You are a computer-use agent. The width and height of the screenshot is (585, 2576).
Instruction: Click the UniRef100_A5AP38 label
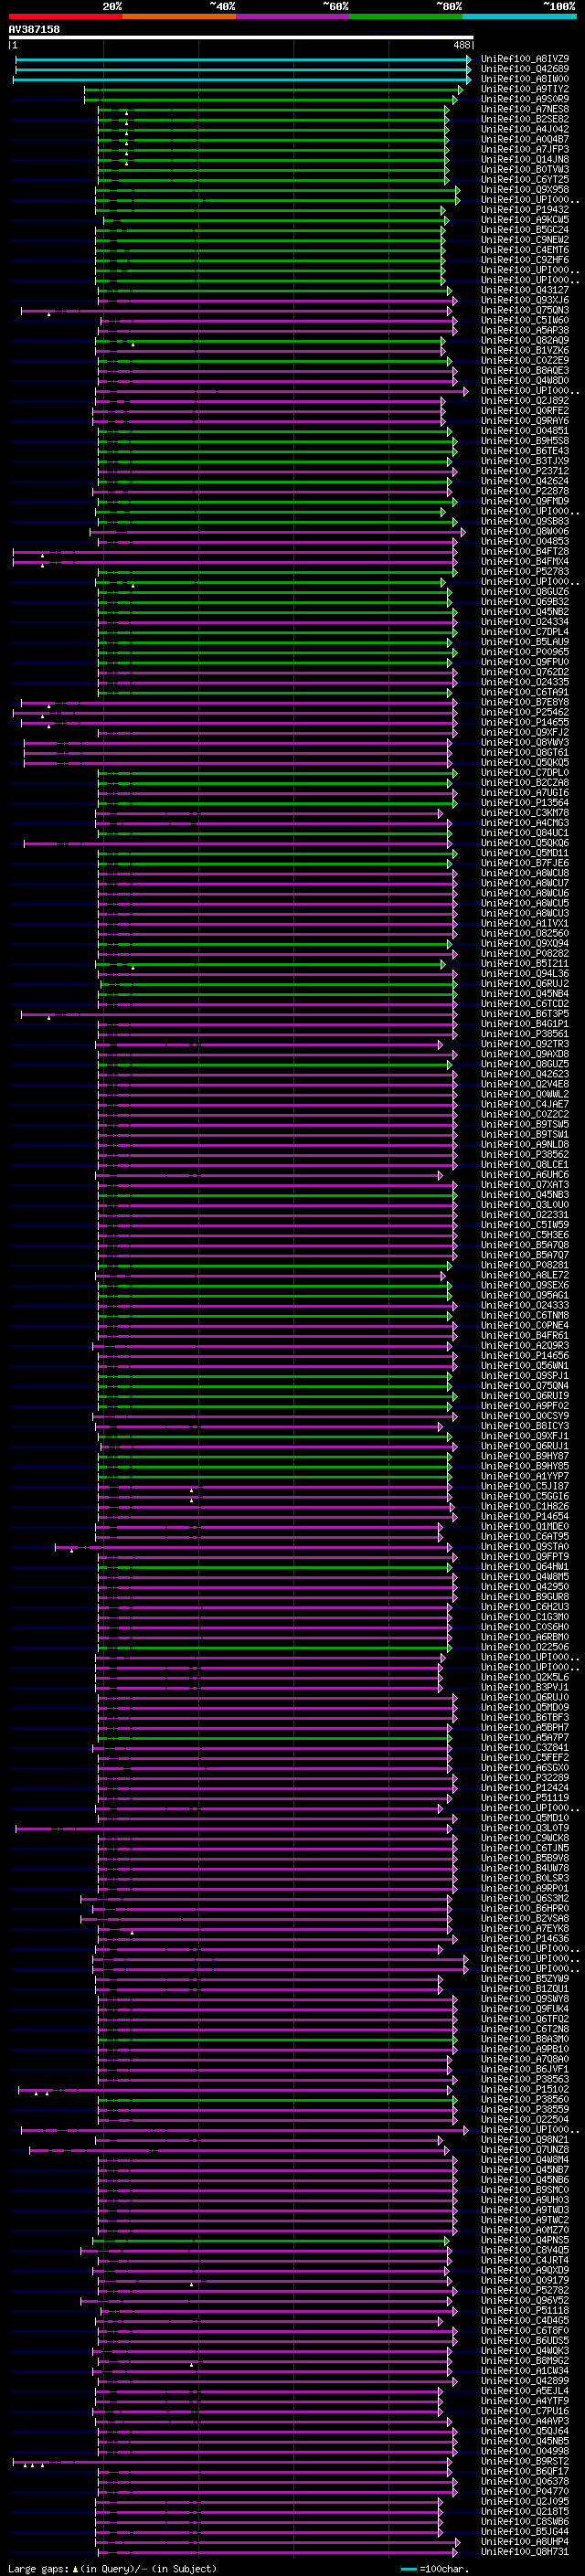click(525, 330)
